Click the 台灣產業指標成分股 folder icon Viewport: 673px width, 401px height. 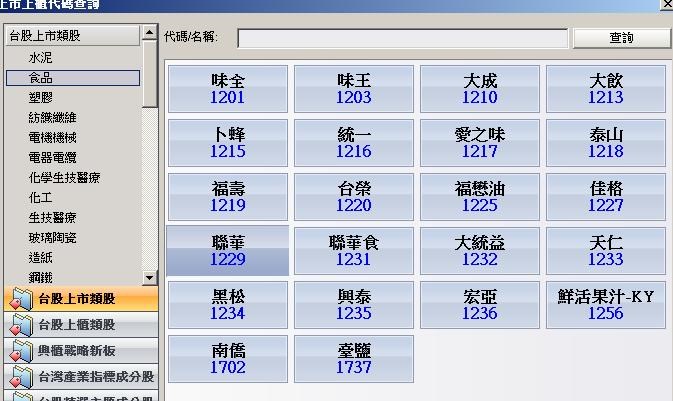pyautogui.click(x=21, y=377)
